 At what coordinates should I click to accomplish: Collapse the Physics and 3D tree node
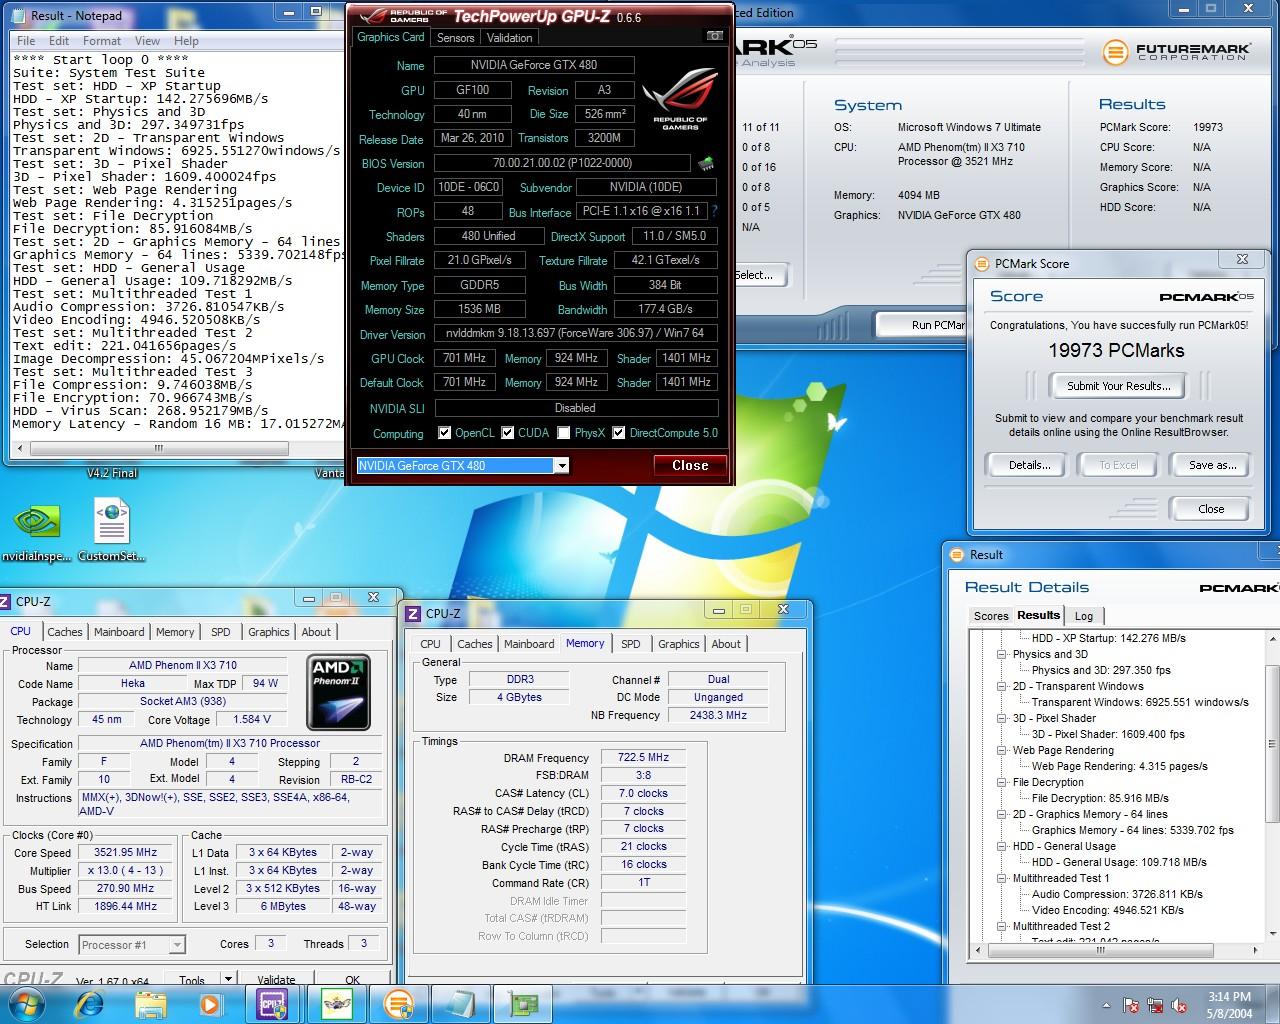coord(1002,654)
